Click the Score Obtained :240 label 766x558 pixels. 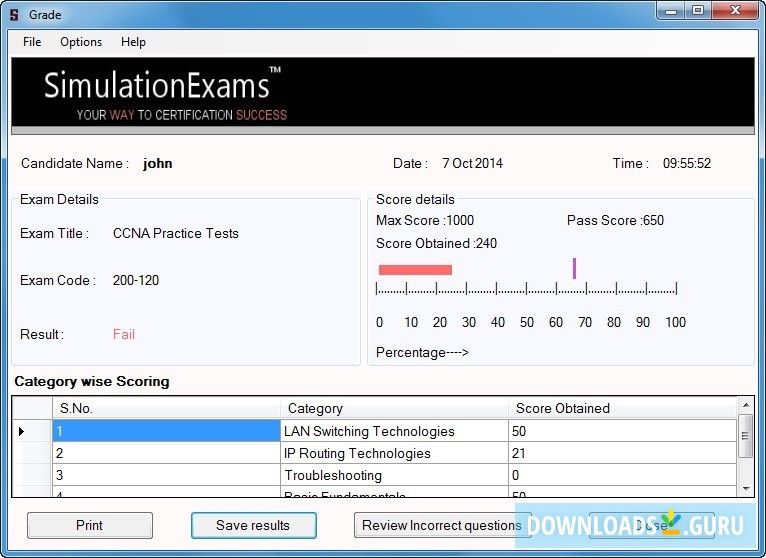(x=436, y=243)
